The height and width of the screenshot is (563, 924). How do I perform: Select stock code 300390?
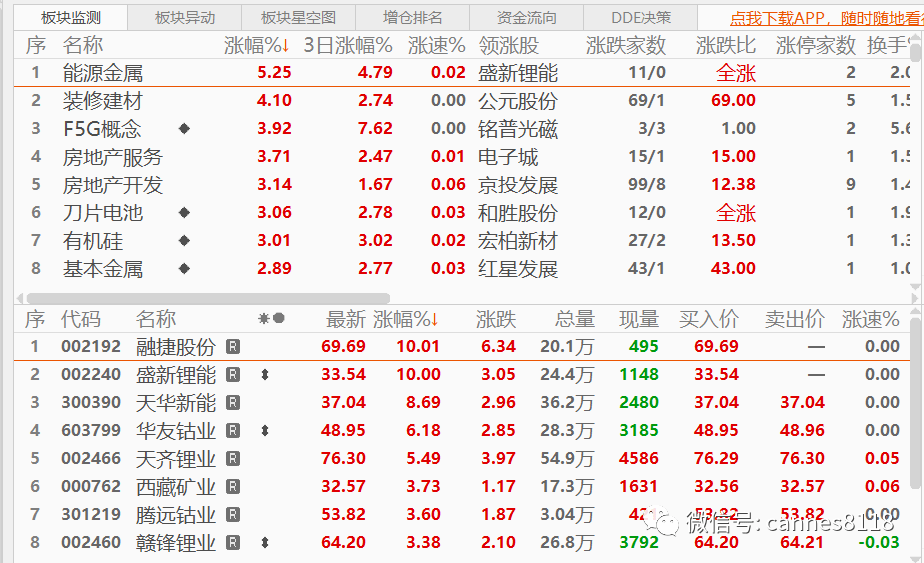[x=91, y=403]
